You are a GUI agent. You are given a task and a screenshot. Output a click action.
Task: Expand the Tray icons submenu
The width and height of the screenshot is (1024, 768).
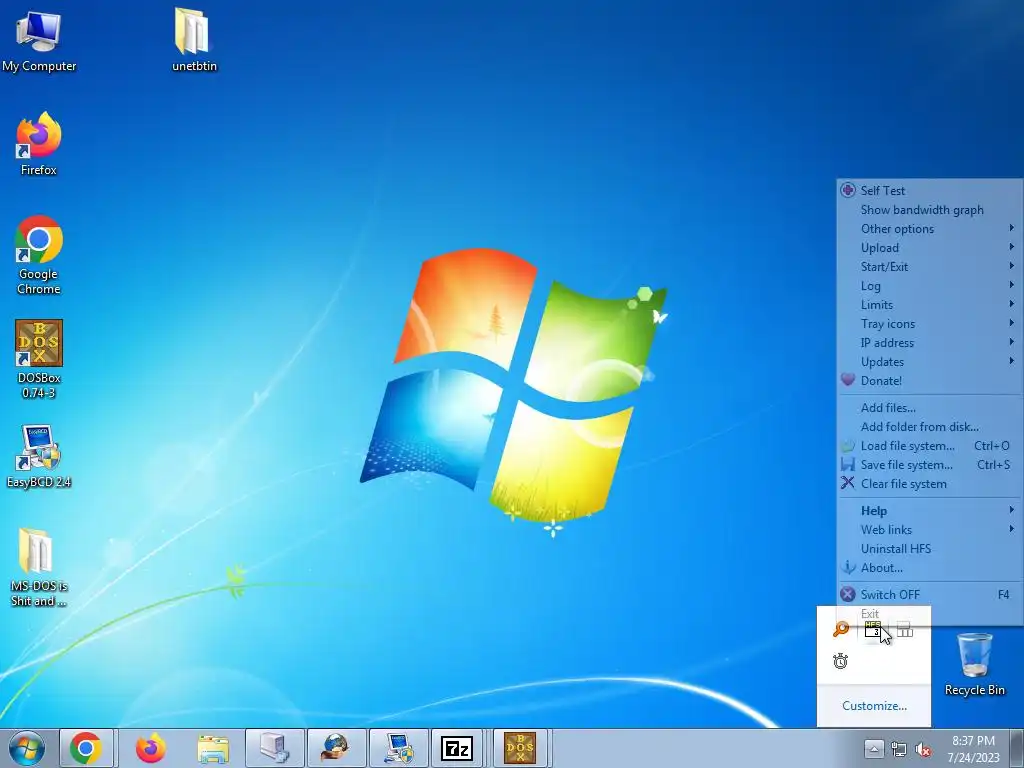coord(929,323)
